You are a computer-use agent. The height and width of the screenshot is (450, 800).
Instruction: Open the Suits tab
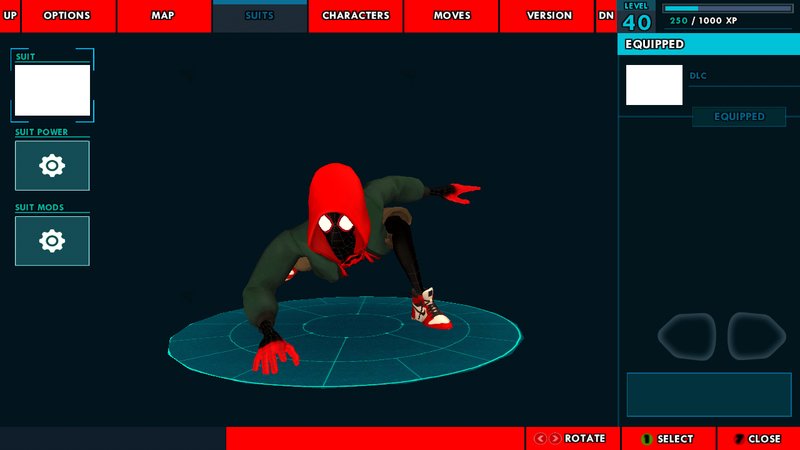click(260, 16)
